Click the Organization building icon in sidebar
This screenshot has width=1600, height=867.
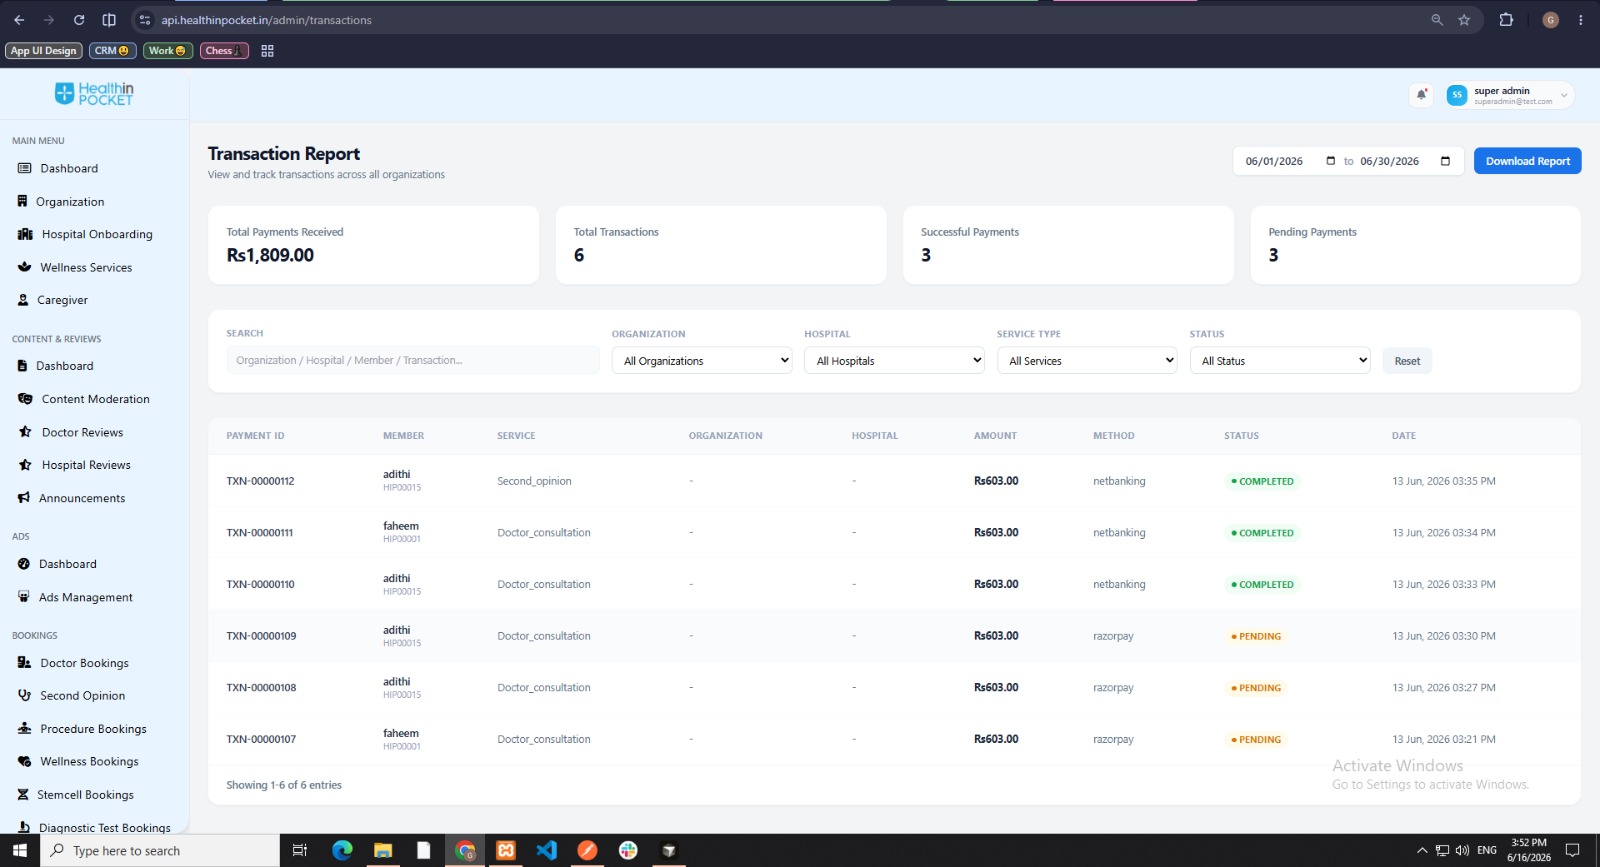(x=22, y=201)
